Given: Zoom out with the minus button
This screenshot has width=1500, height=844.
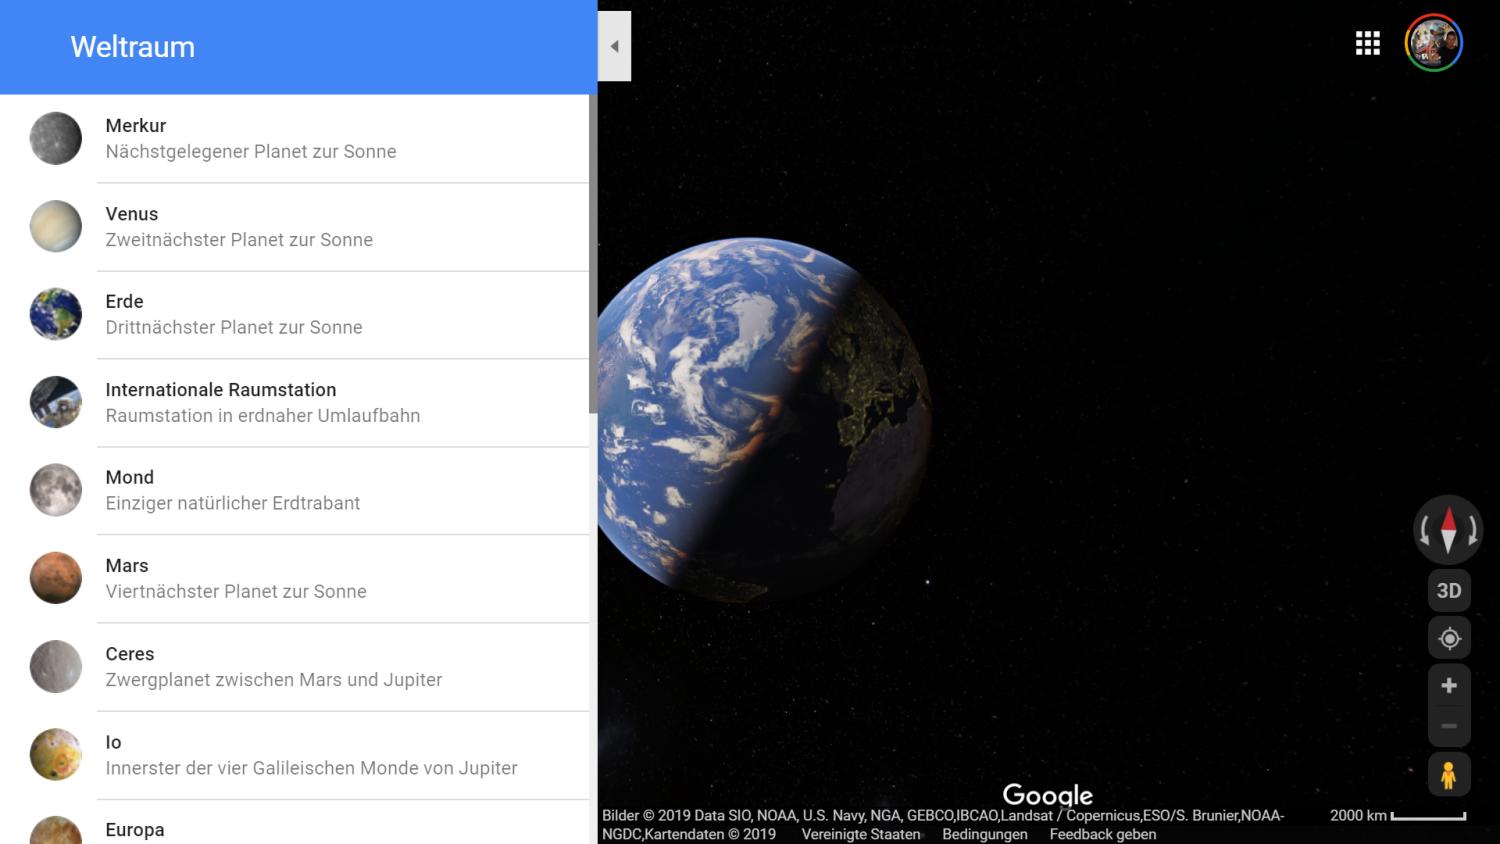Looking at the screenshot, I should [x=1449, y=727].
